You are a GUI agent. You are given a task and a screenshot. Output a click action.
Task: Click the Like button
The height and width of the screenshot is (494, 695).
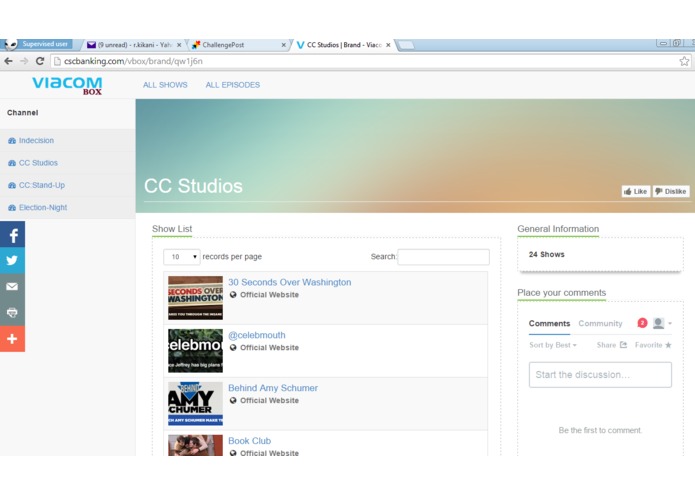(x=636, y=191)
